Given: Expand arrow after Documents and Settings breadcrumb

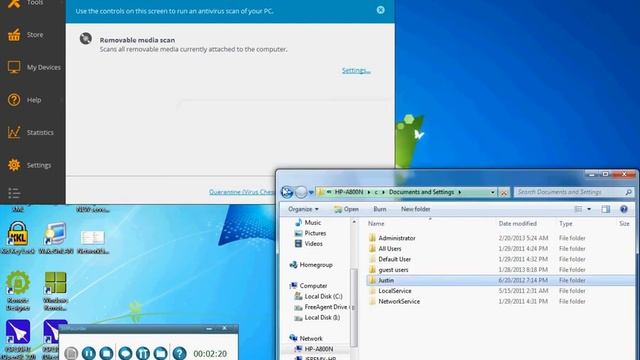Looking at the screenshot, I should 460,192.
